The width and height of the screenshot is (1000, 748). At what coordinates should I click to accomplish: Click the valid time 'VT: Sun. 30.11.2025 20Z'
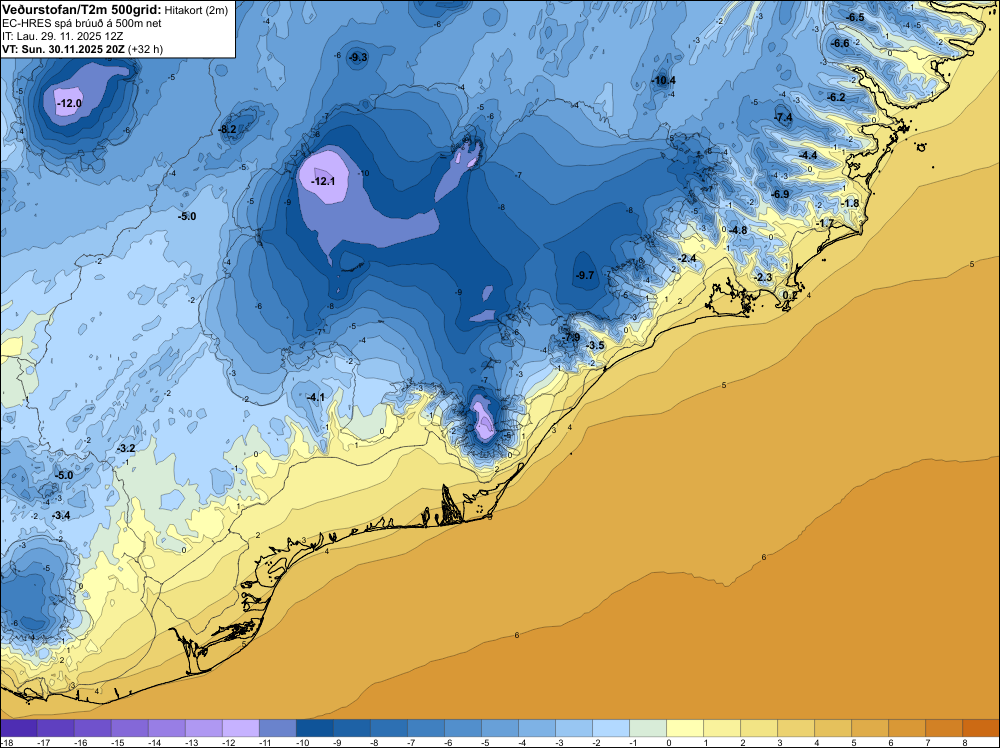[x=64, y=49]
